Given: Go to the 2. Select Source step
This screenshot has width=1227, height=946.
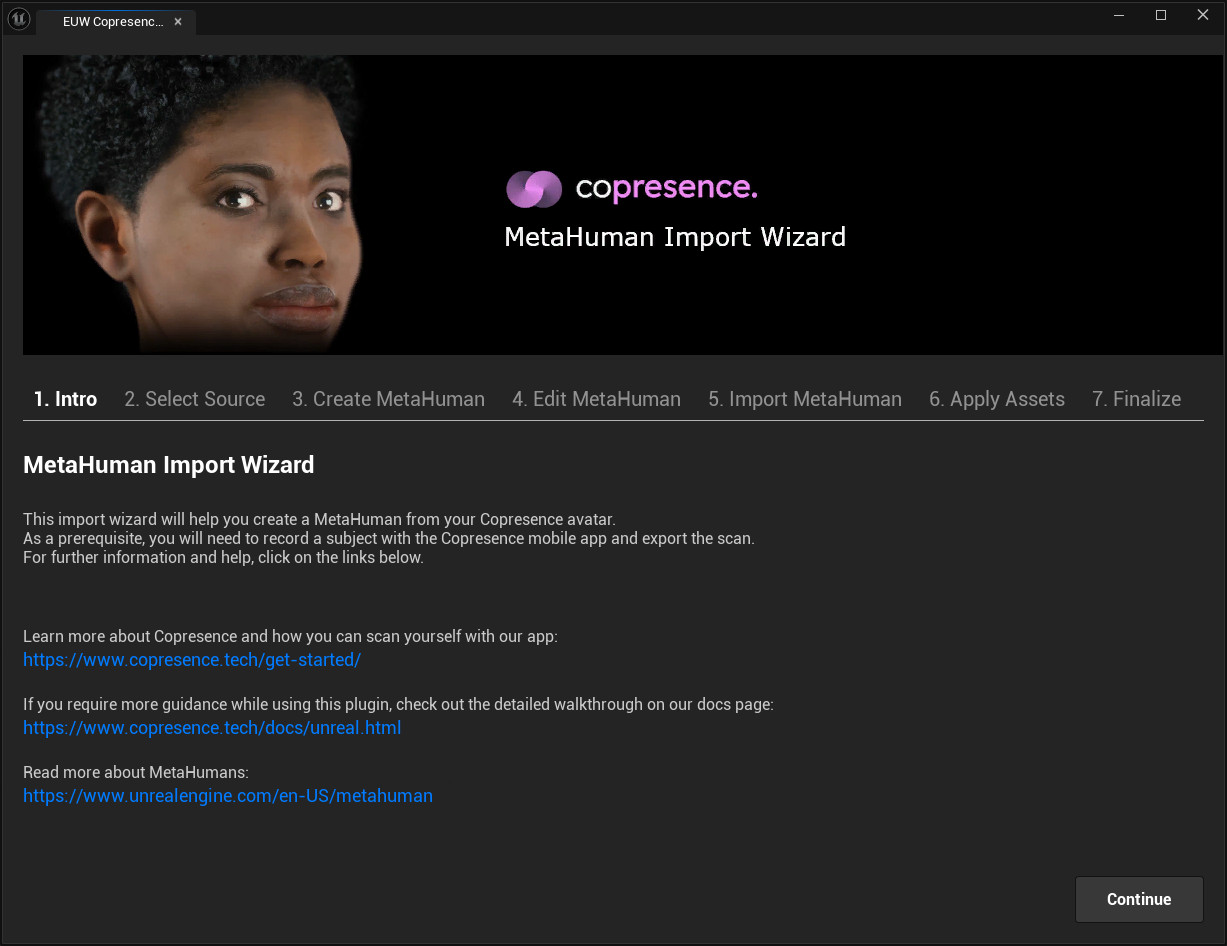Looking at the screenshot, I should [195, 399].
